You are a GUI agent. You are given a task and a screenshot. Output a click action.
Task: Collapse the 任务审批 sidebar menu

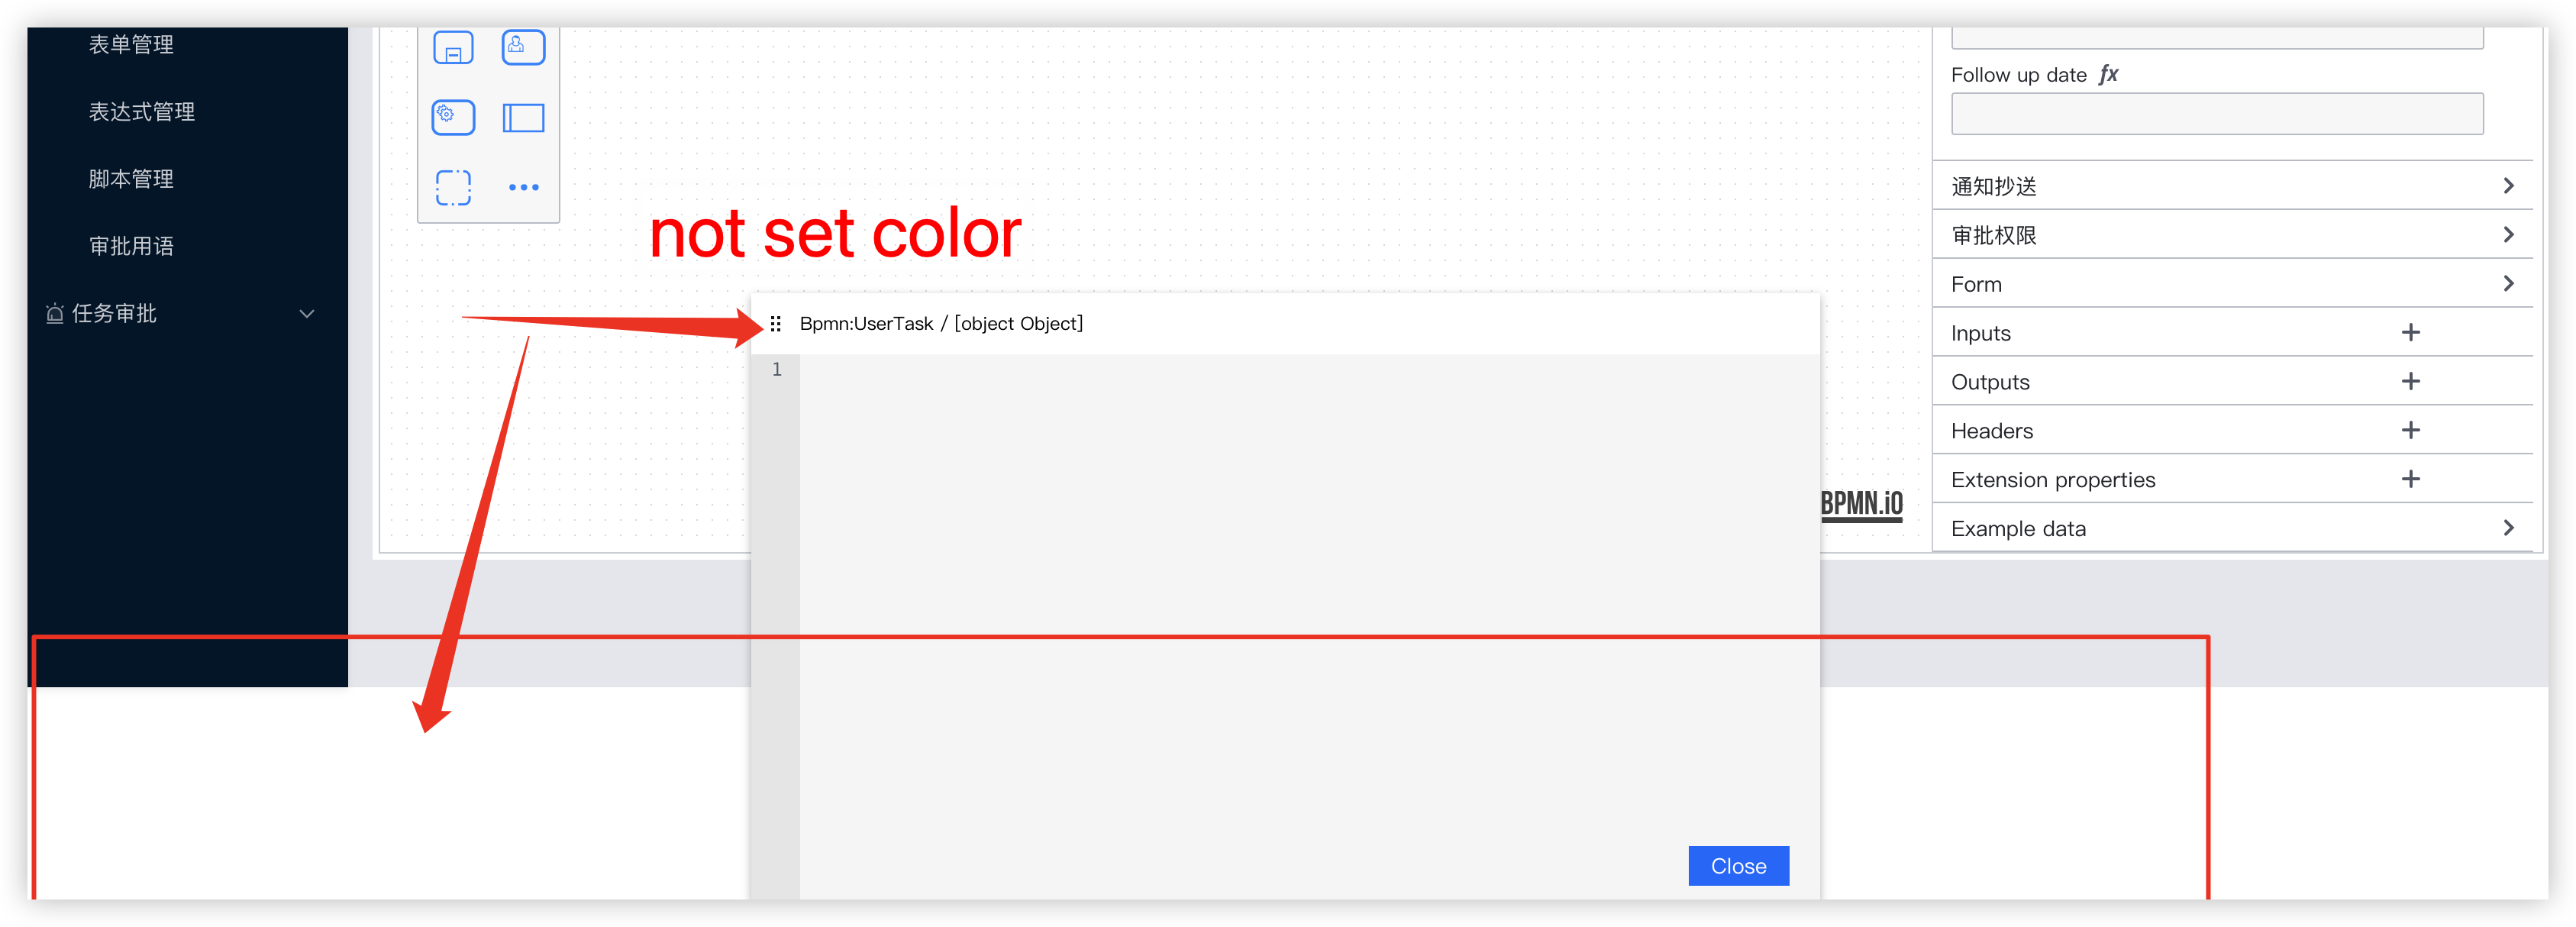coord(306,313)
